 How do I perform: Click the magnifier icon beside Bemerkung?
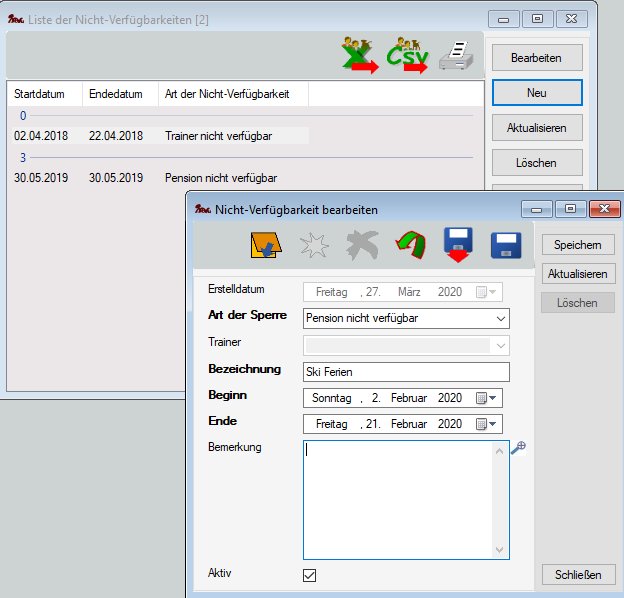pos(518,449)
